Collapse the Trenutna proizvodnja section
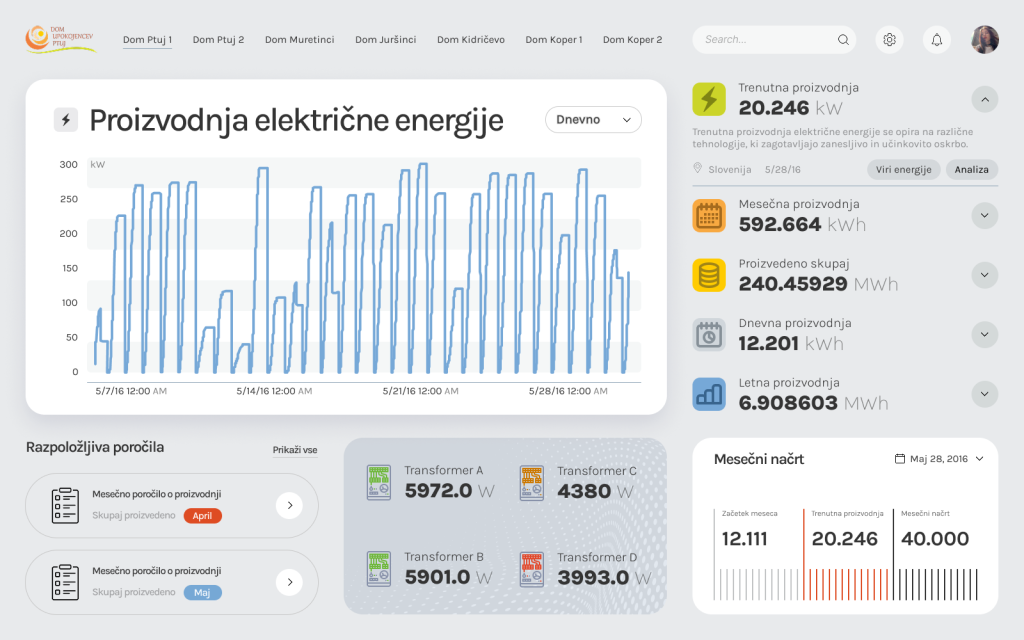The image size is (1024, 640). click(x=984, y=99)
